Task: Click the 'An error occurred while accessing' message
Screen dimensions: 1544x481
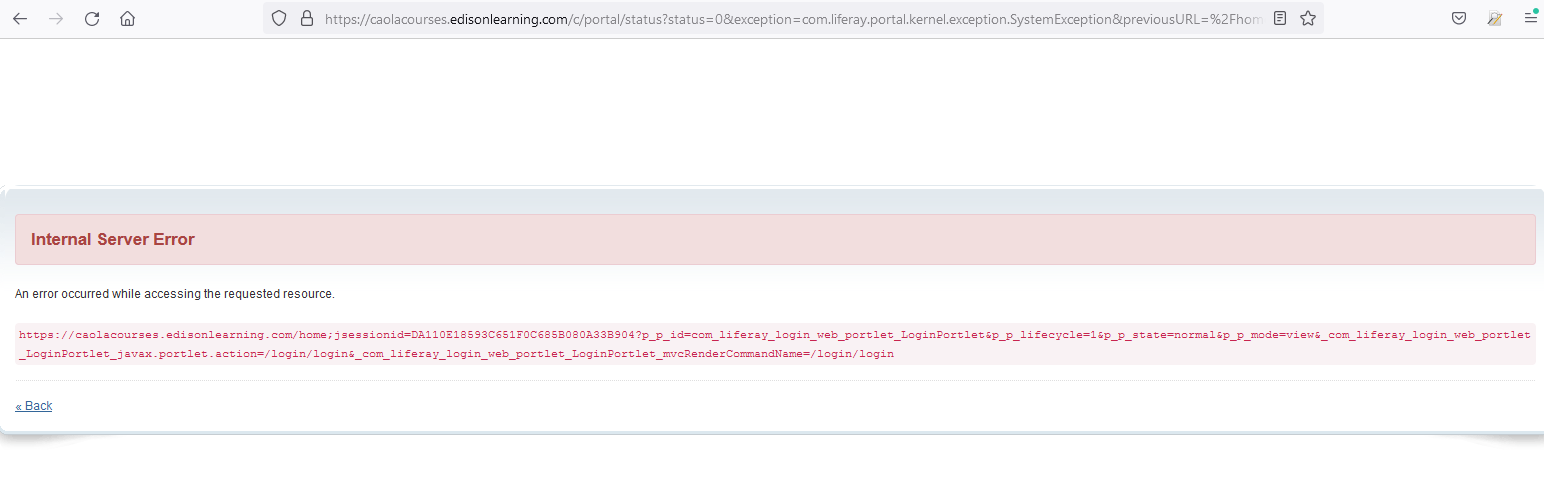Action: click(x=175, y=294)
